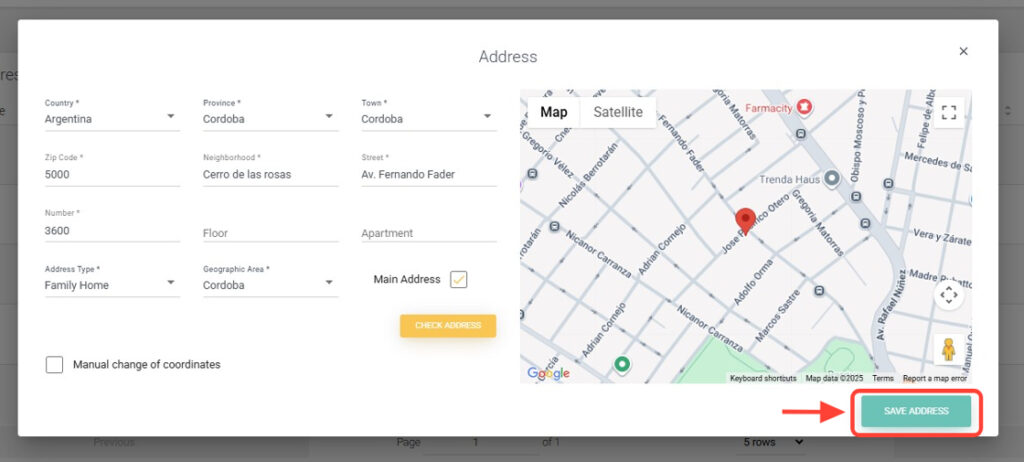The image size is (1024, 462).
Task: Toggle the Main Address checkbox
Action: pos(459,280)
